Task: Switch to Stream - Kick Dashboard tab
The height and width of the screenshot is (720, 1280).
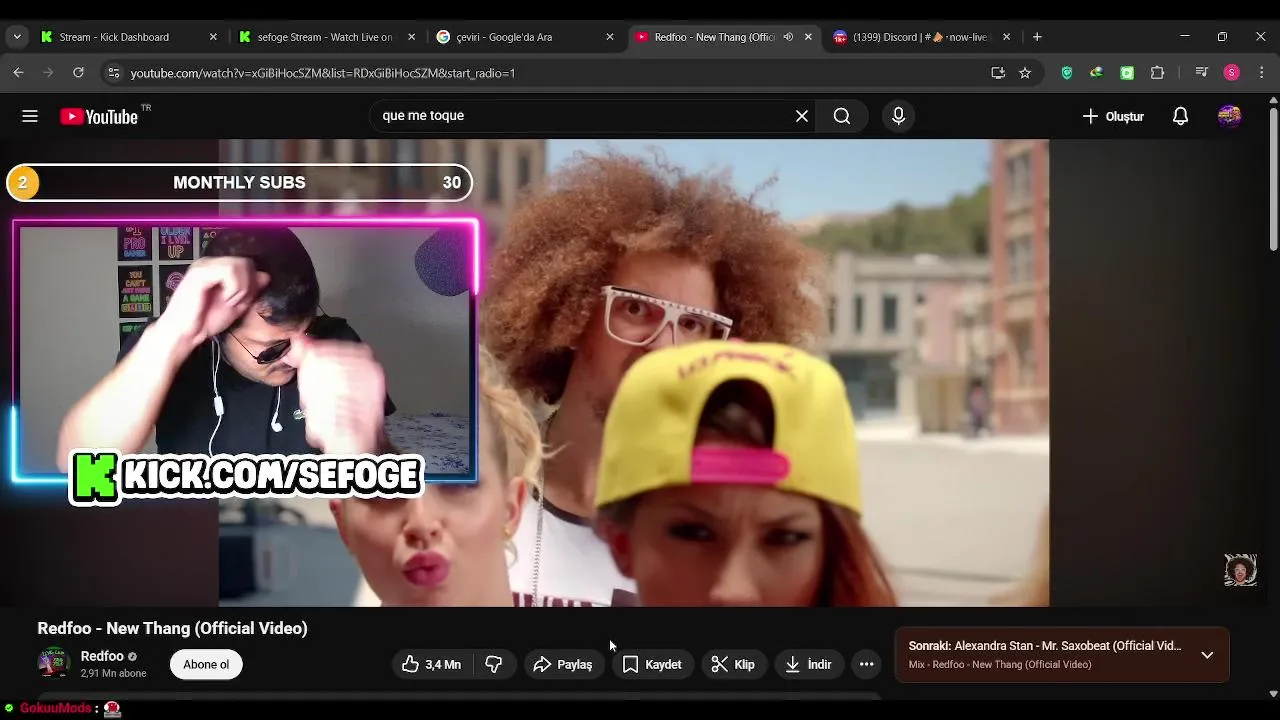Action: (128, 37)
